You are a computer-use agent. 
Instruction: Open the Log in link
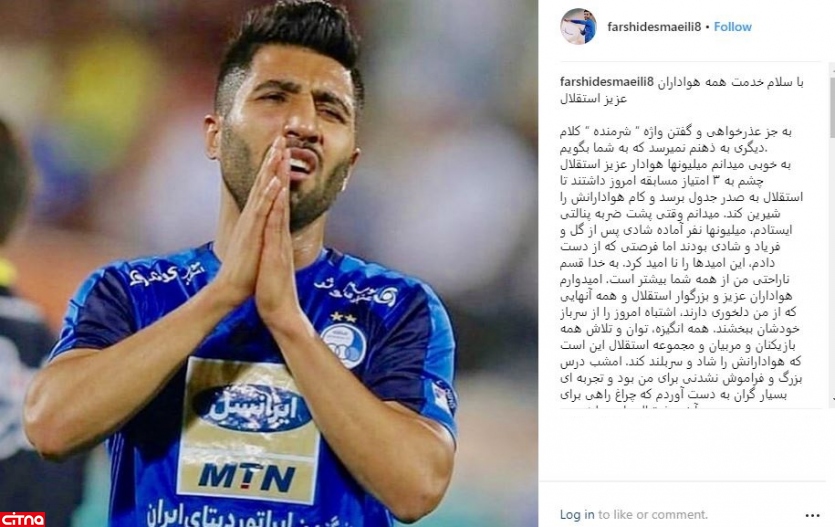coord(577,515)
